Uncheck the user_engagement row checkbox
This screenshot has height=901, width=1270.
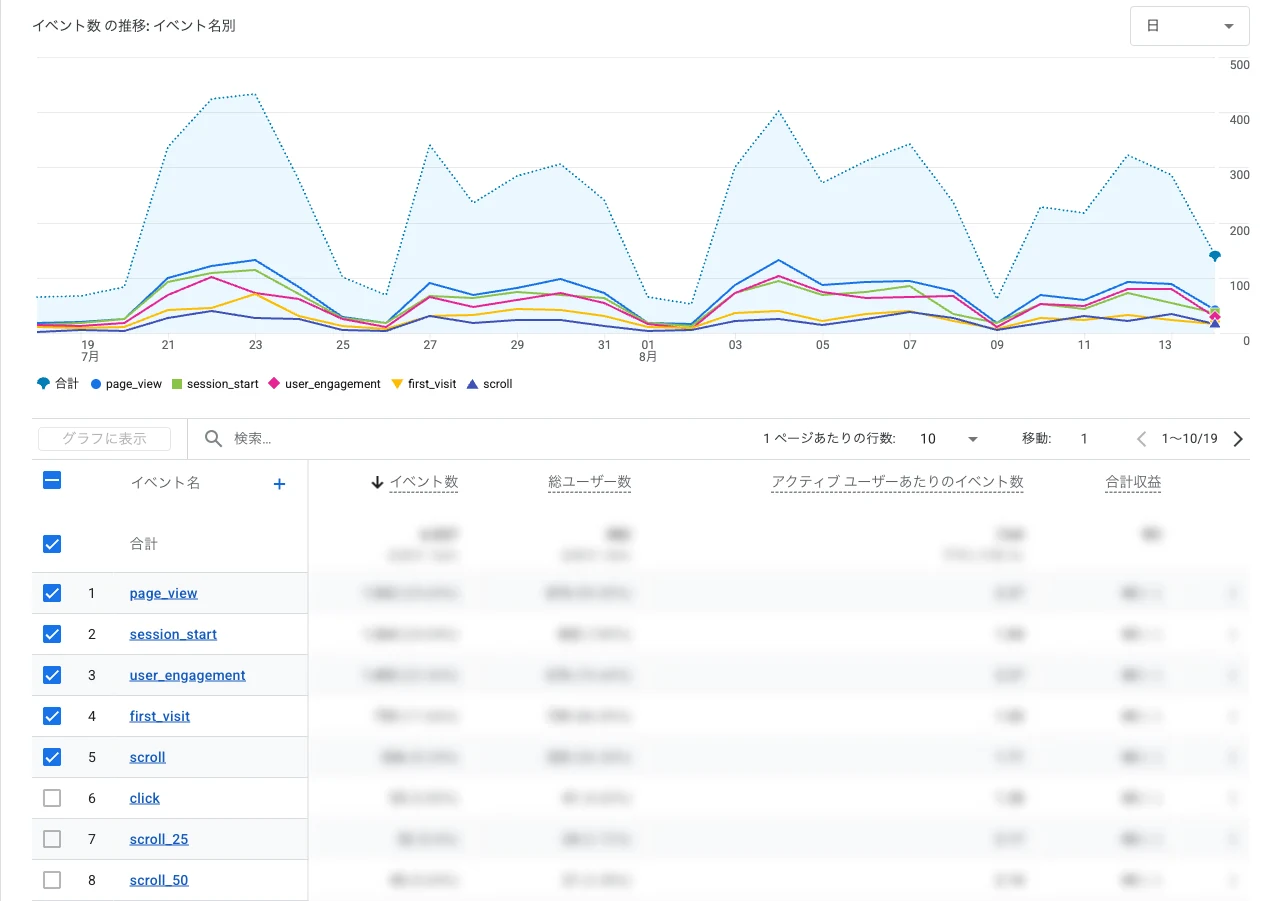(52, 675)
